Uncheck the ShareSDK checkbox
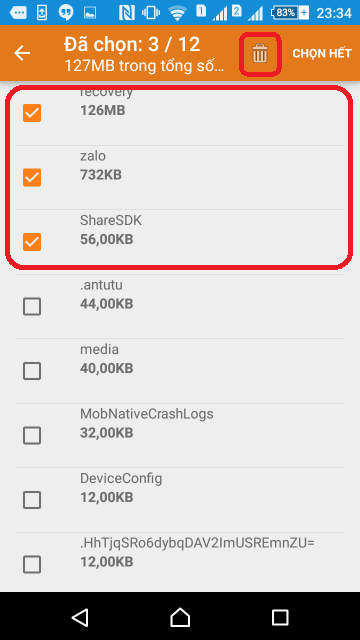Screen dimensions: 360x640 [x=32, y=242]
